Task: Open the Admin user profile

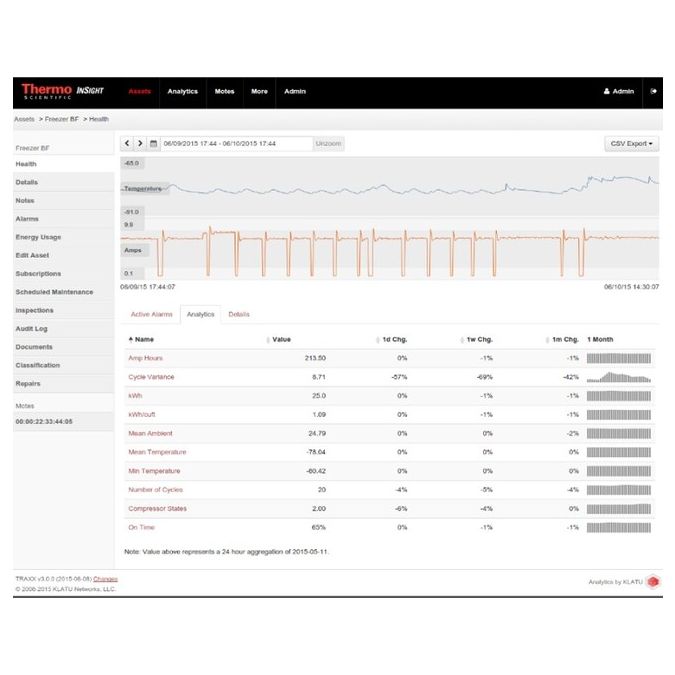Action: tap(619, 91)
